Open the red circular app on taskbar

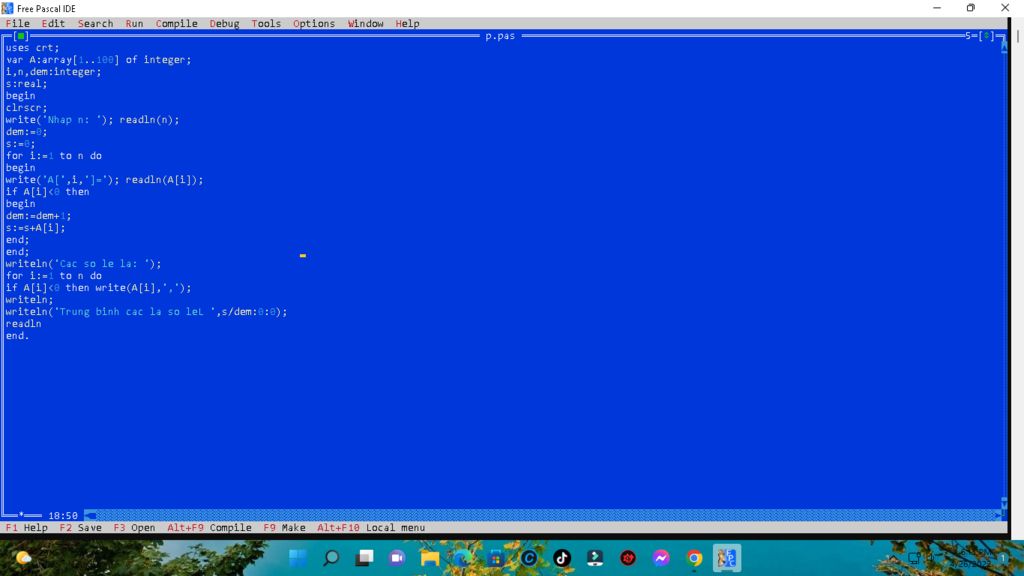(628, 558)
